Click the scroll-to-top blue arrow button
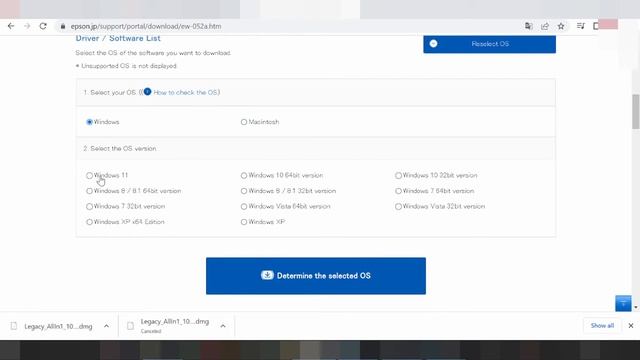 623,303
